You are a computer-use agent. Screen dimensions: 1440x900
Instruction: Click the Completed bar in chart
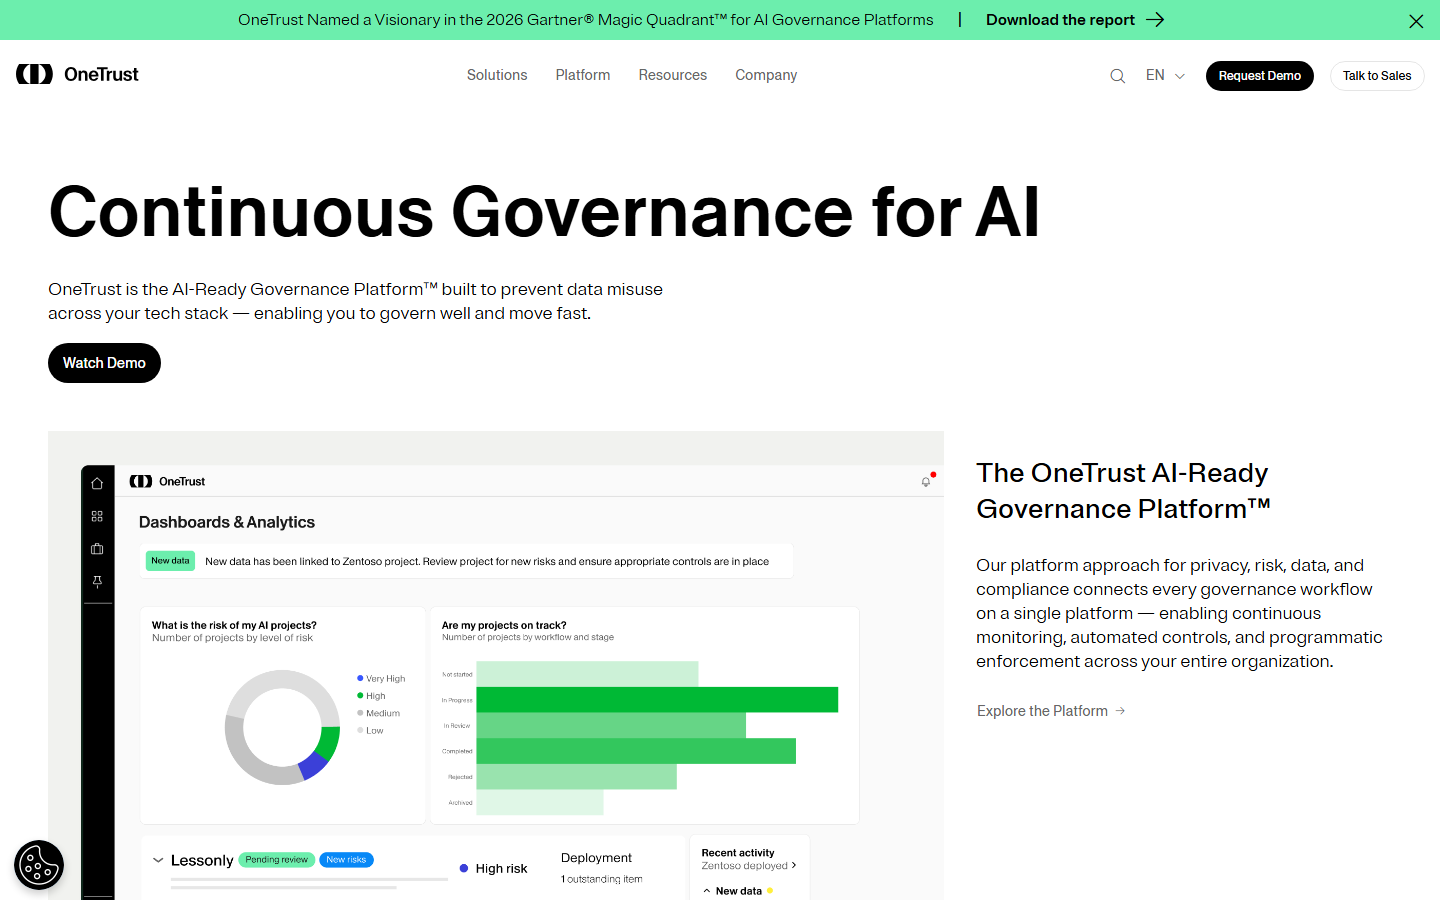[x=636, y=751]
